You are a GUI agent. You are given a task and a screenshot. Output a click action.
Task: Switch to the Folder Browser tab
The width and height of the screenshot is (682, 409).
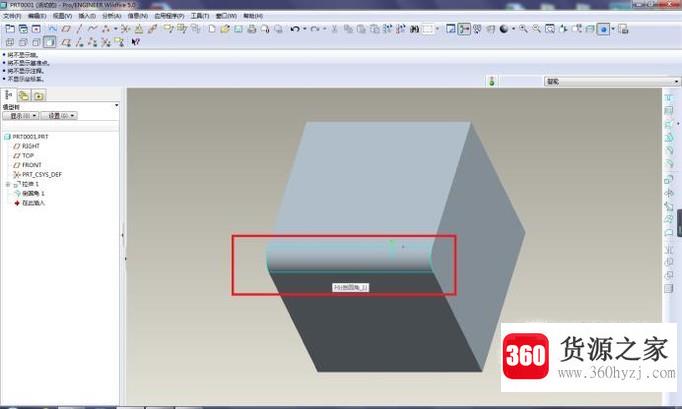24,96
